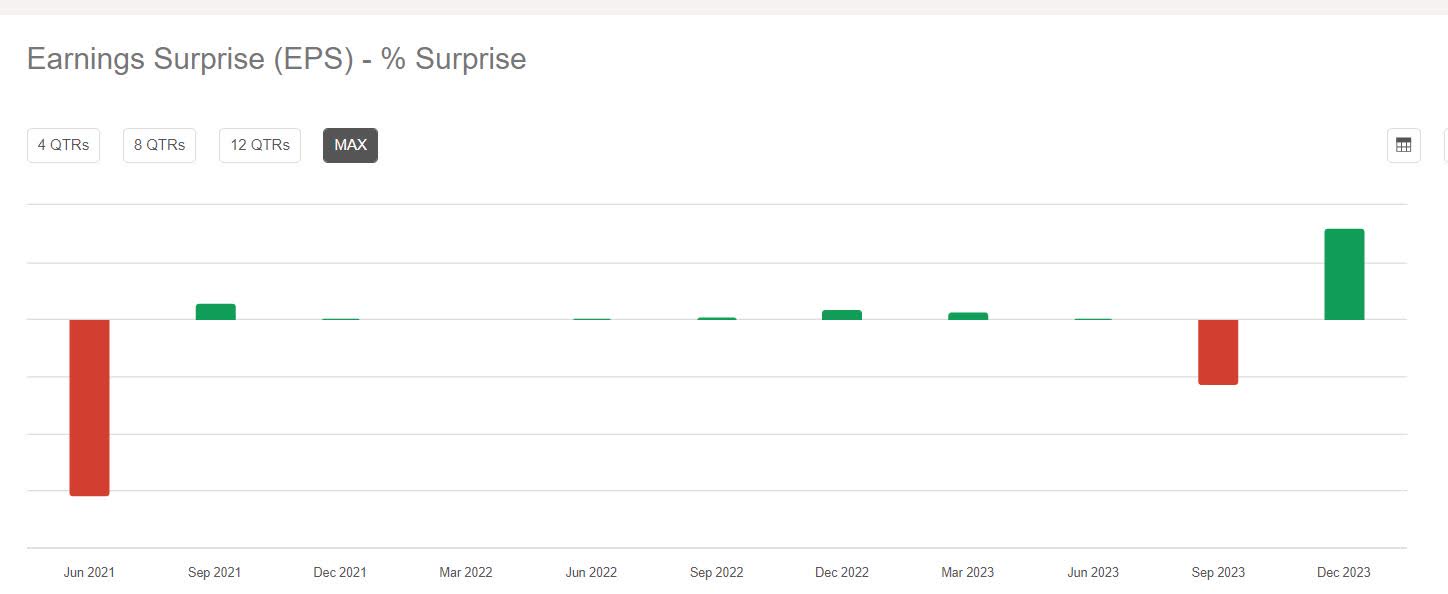Click the Earnings Surprise chart title

pos(276,59)
